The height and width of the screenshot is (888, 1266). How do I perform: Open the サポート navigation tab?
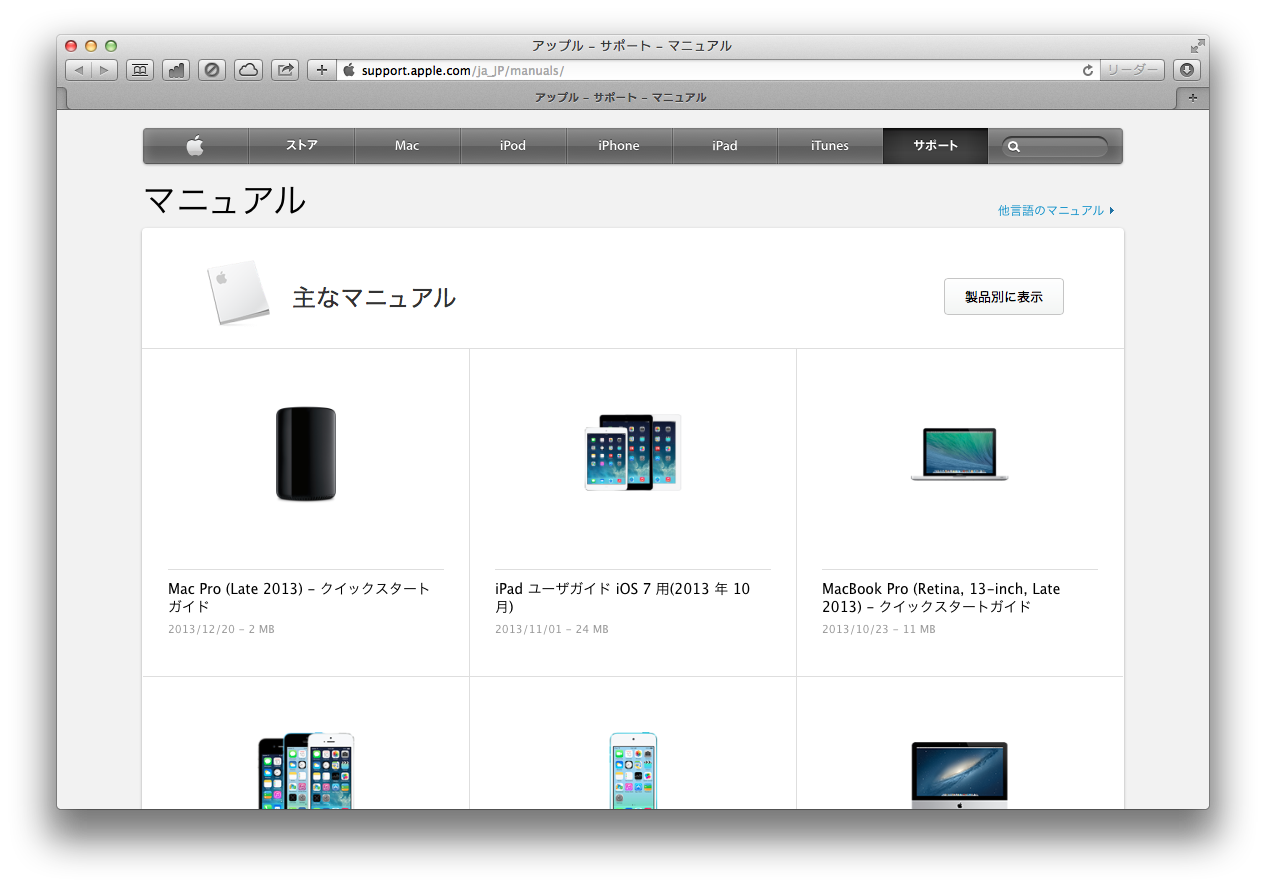point(935,146)
